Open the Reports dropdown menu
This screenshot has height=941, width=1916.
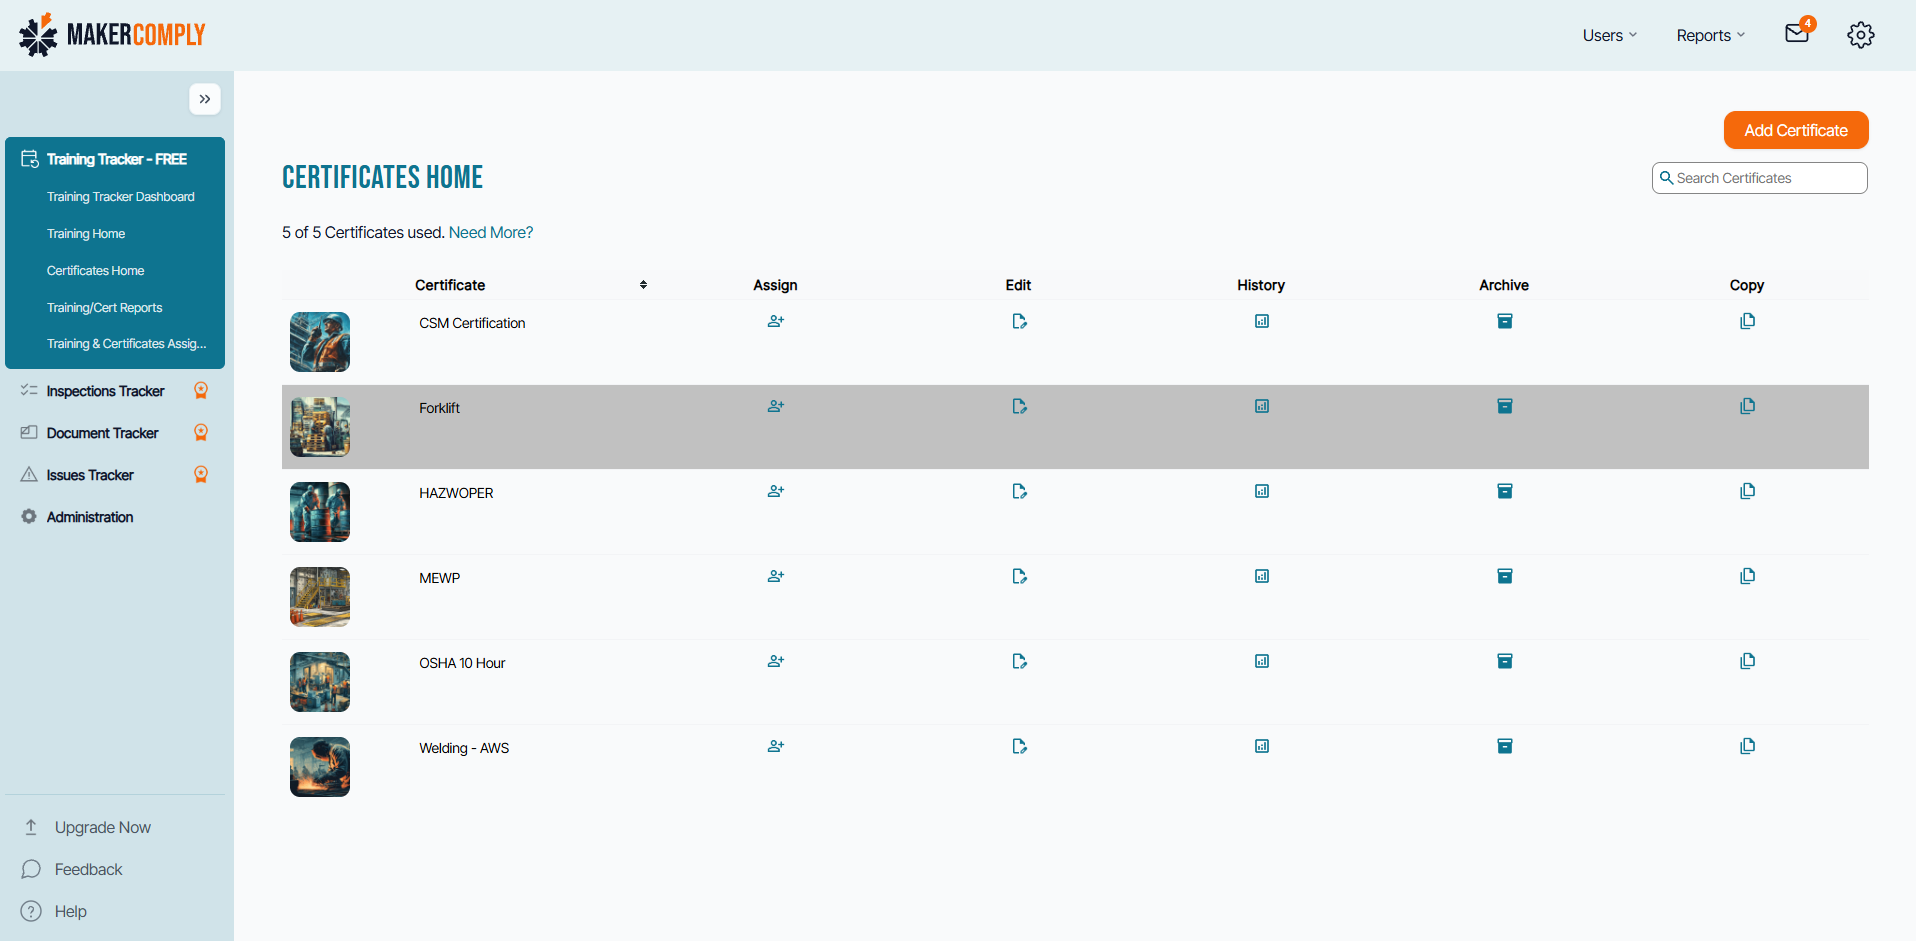coord(1710,35)
